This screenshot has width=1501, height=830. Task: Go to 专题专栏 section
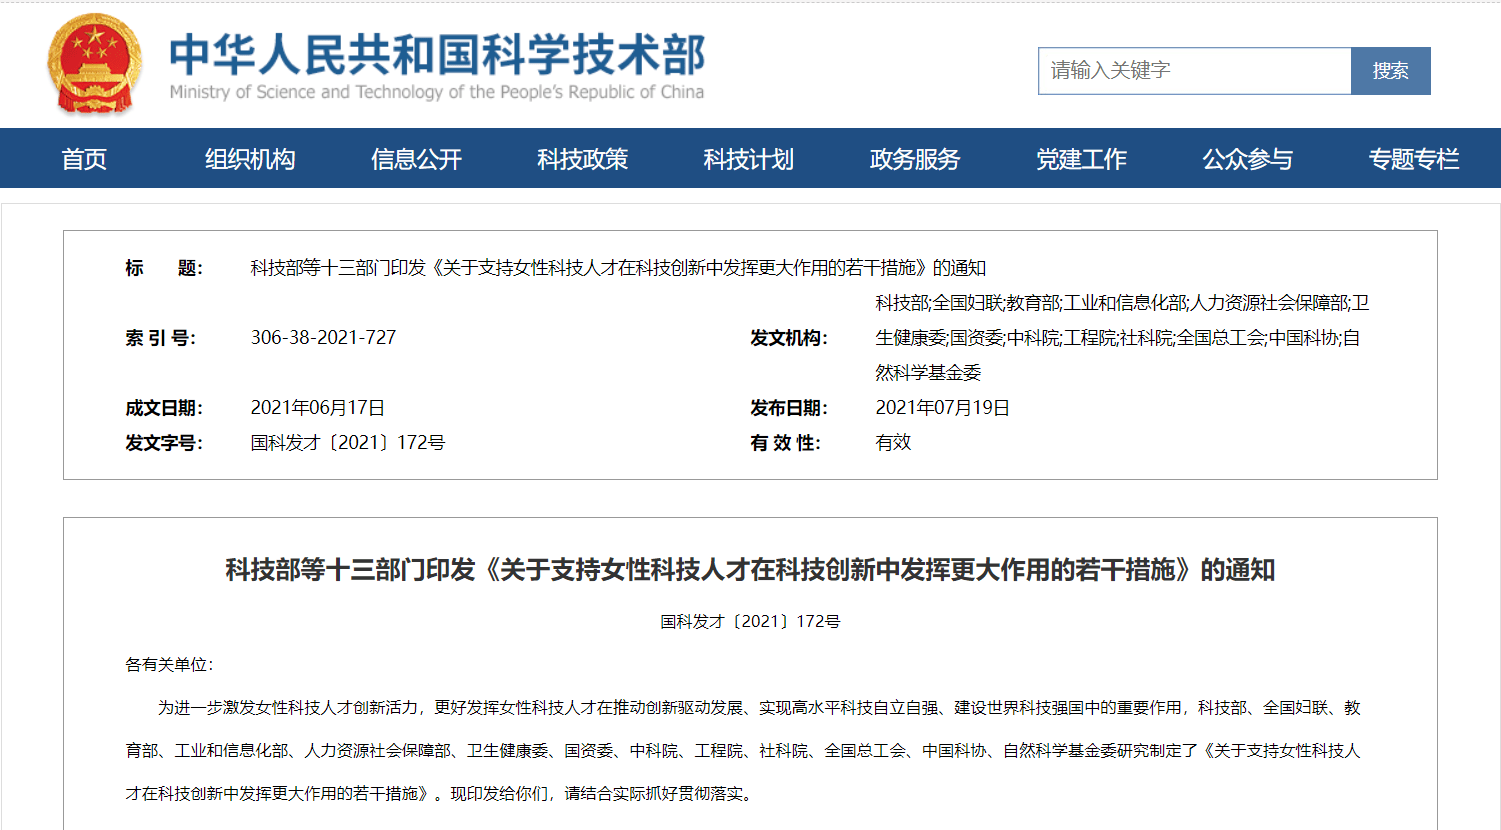click(x=1413, y=159)
